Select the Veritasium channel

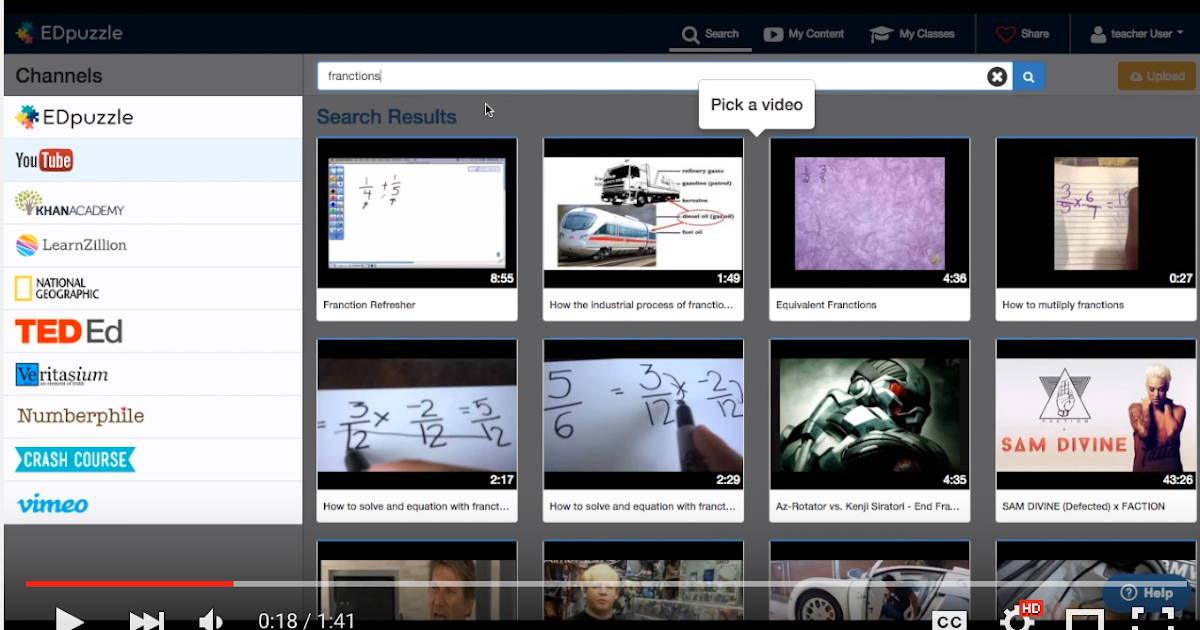(x=153, y=374)
